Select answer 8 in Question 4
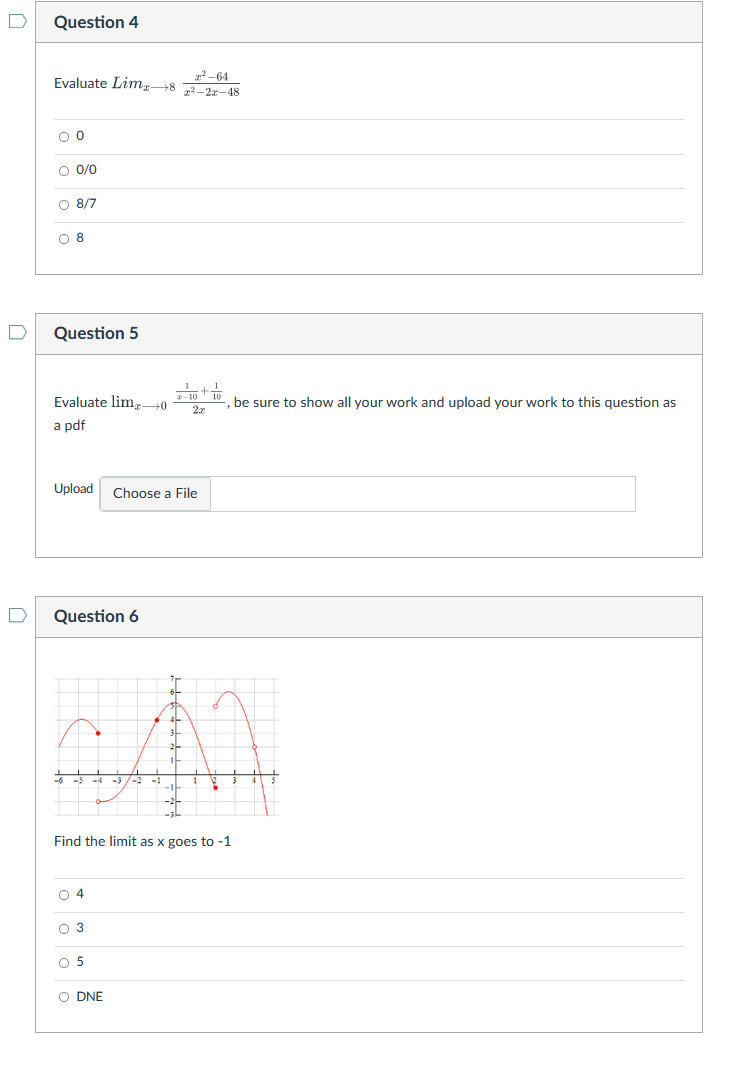 point(62,237)
